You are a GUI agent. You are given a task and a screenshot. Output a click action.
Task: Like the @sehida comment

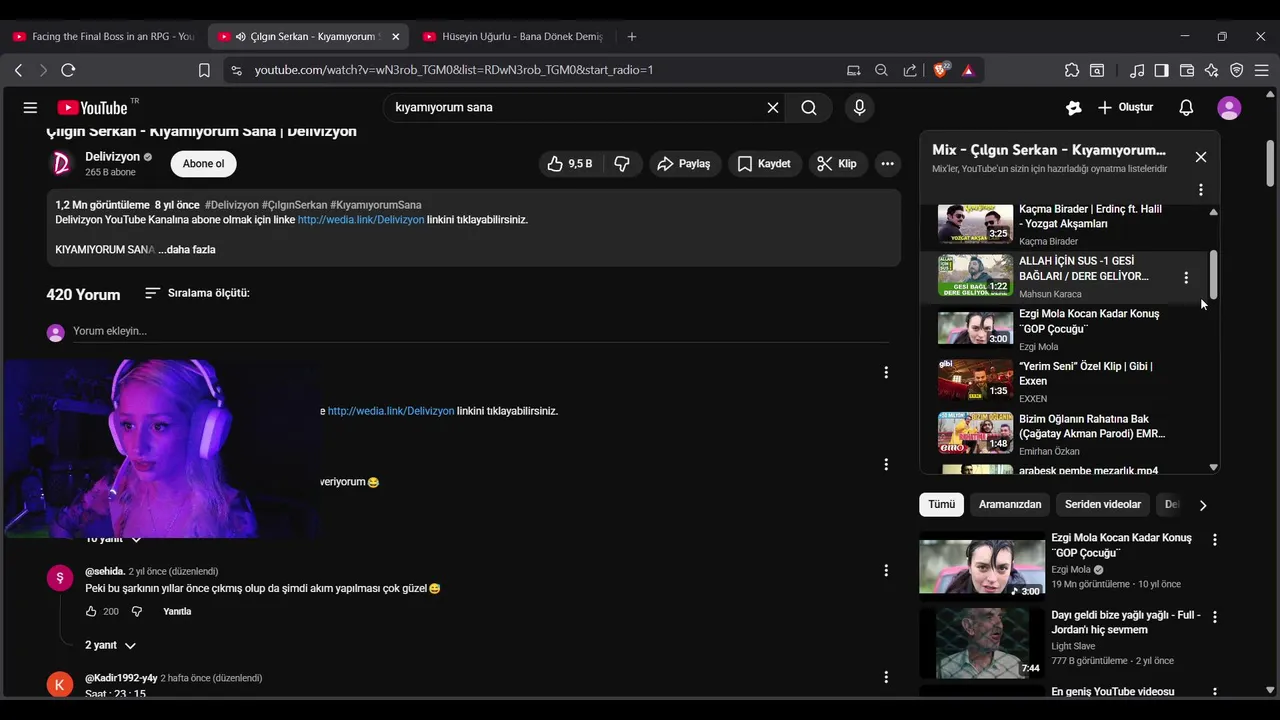click(x=91, y=612)
